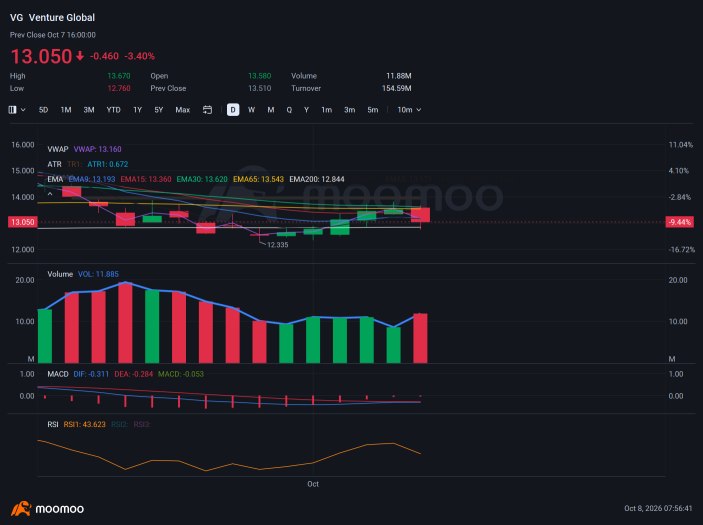Screen dimensions: 703x525
Task: Click the latest red candlestick
Action: (x=421, y=215)
